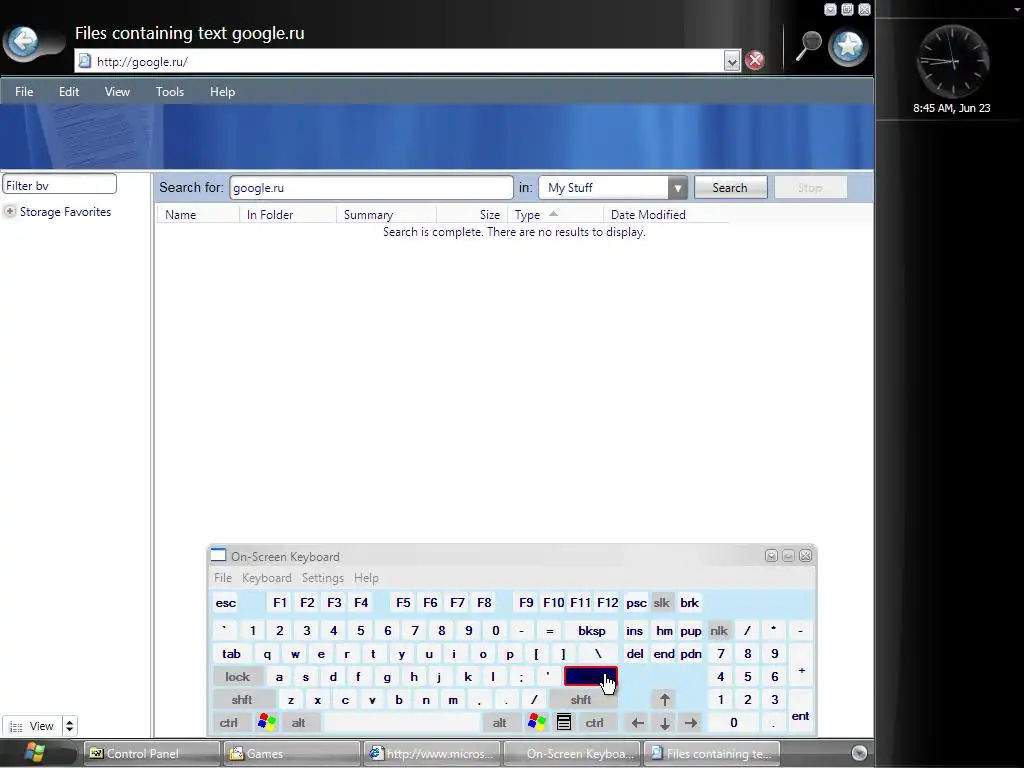The image size is (1024, 768).
Task: Open the View menu in menu bar
Action: [118, 92]
